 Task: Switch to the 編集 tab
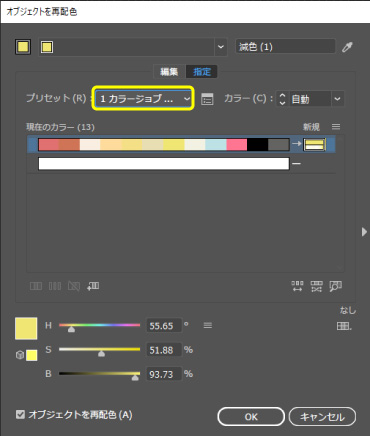tap(169, 72)
